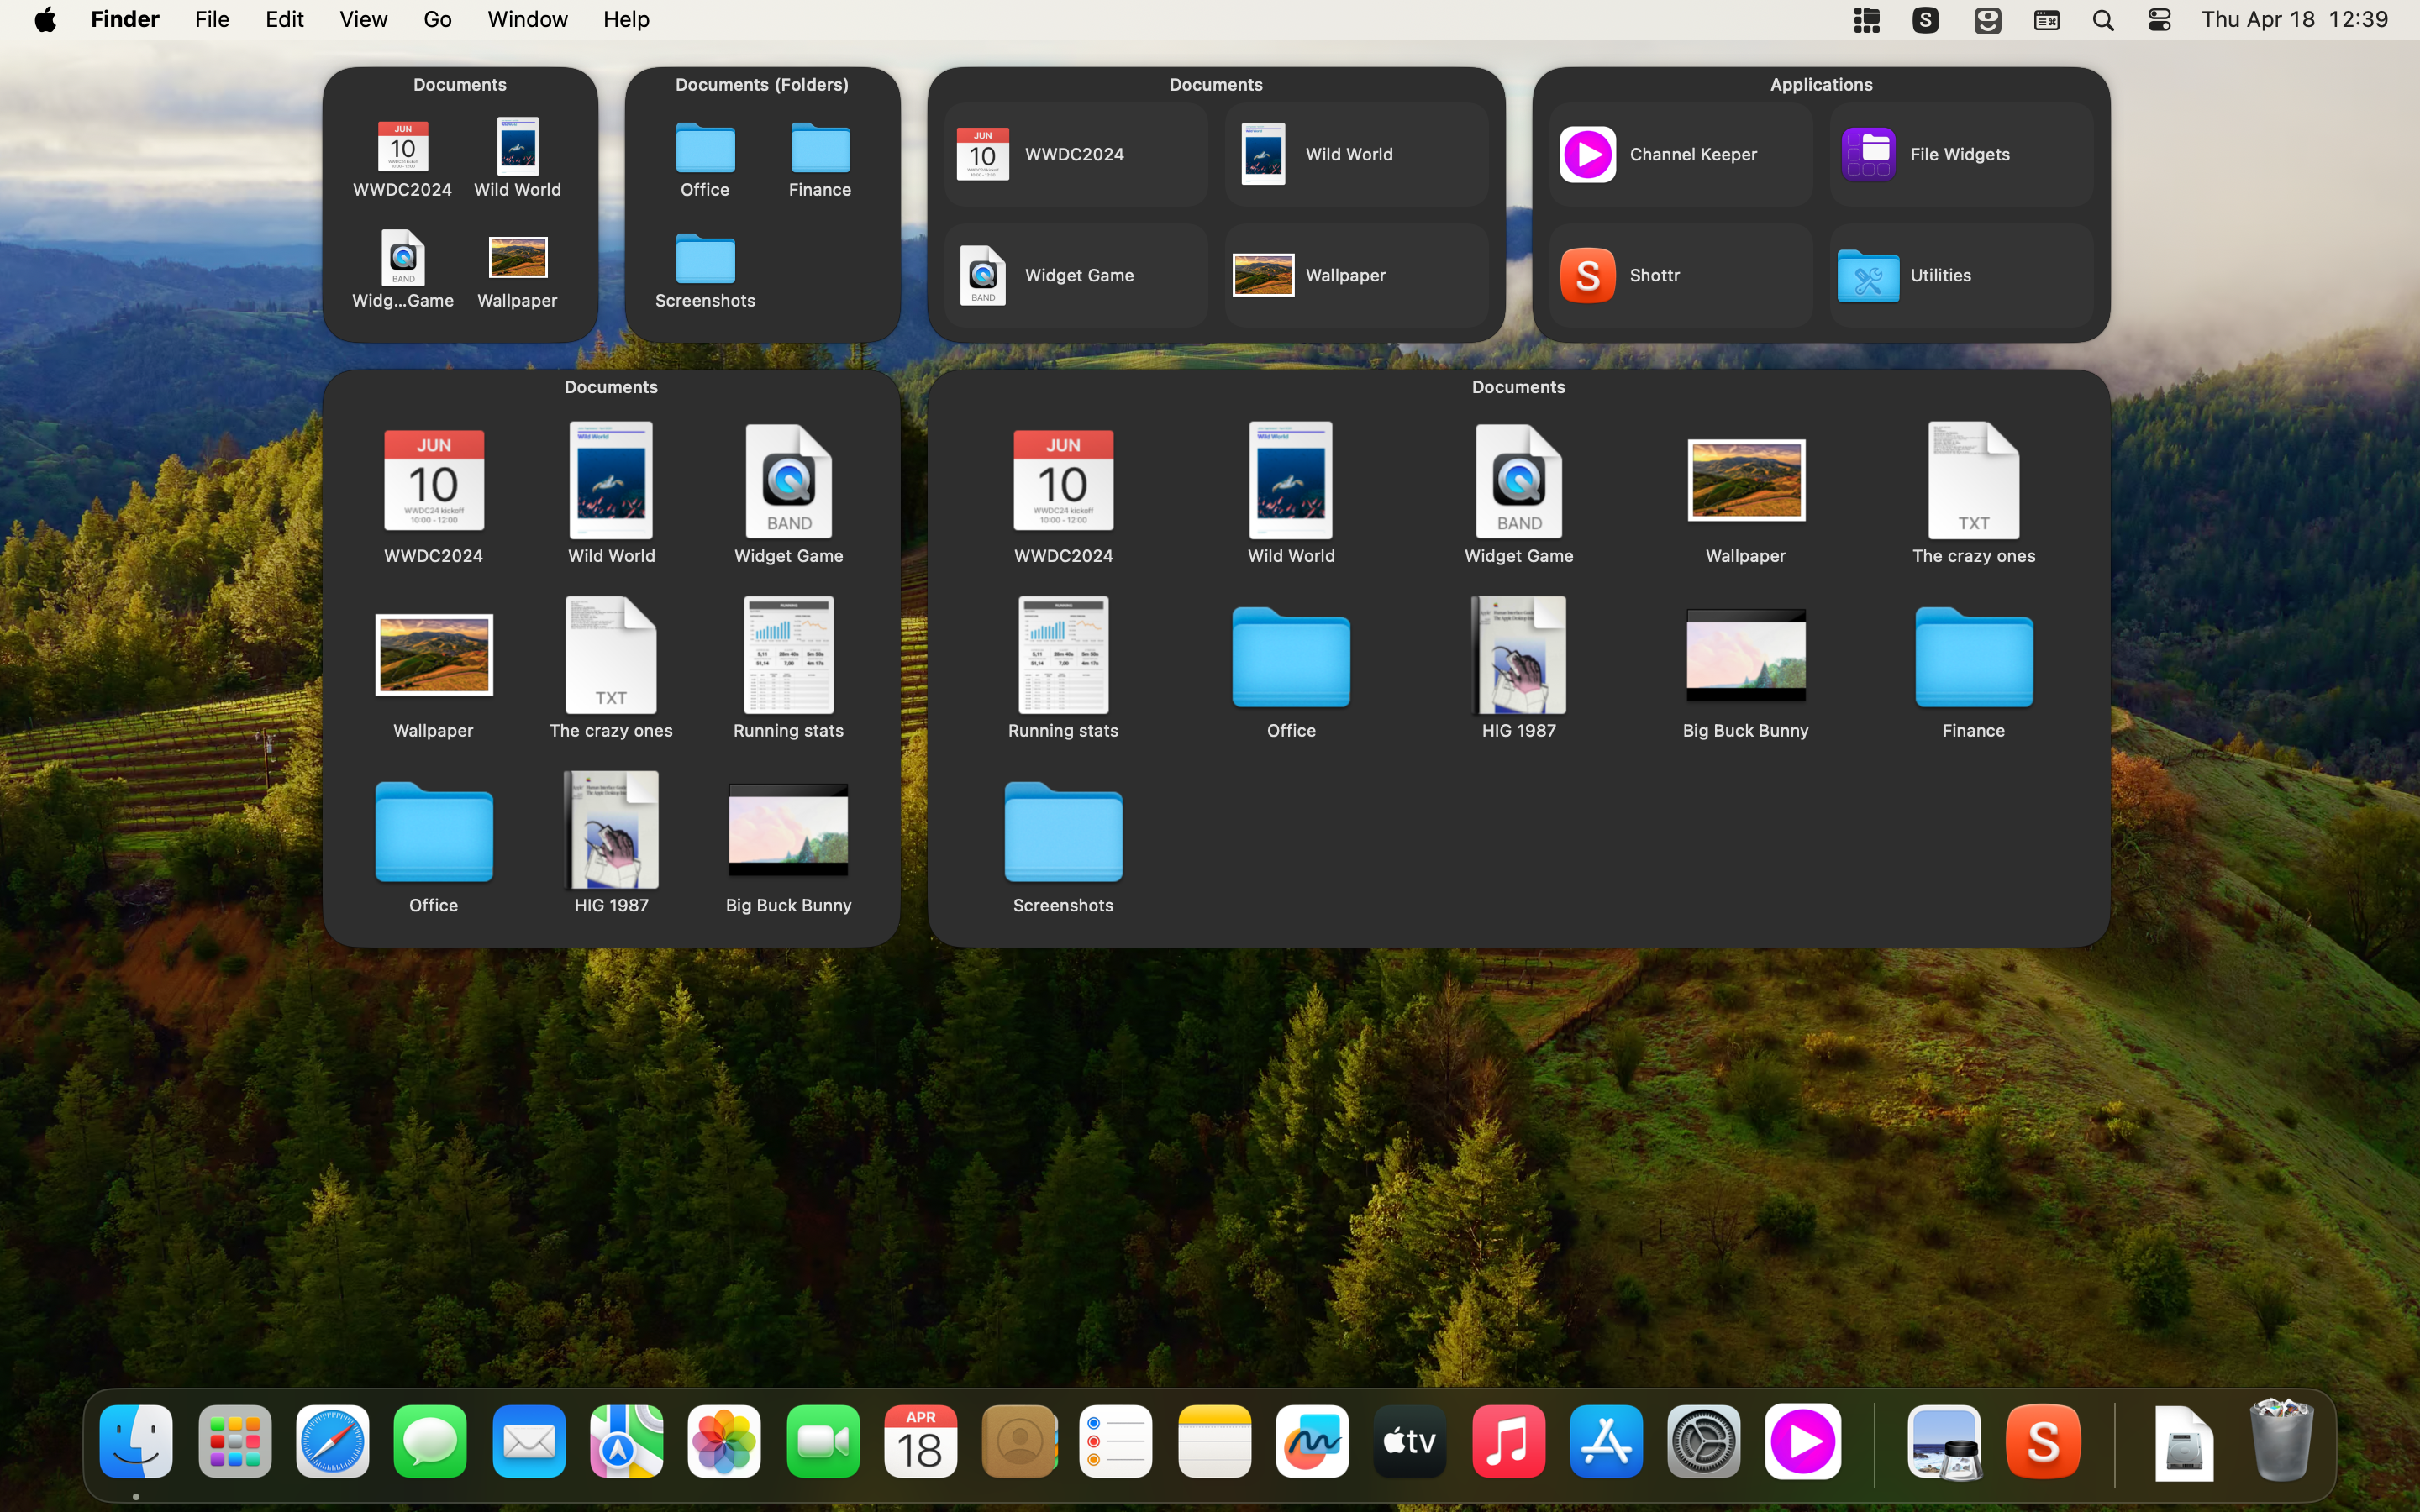2420x1512 pixels.
Task: Open Calendar from the Dock
Action: coord(921,1441)
